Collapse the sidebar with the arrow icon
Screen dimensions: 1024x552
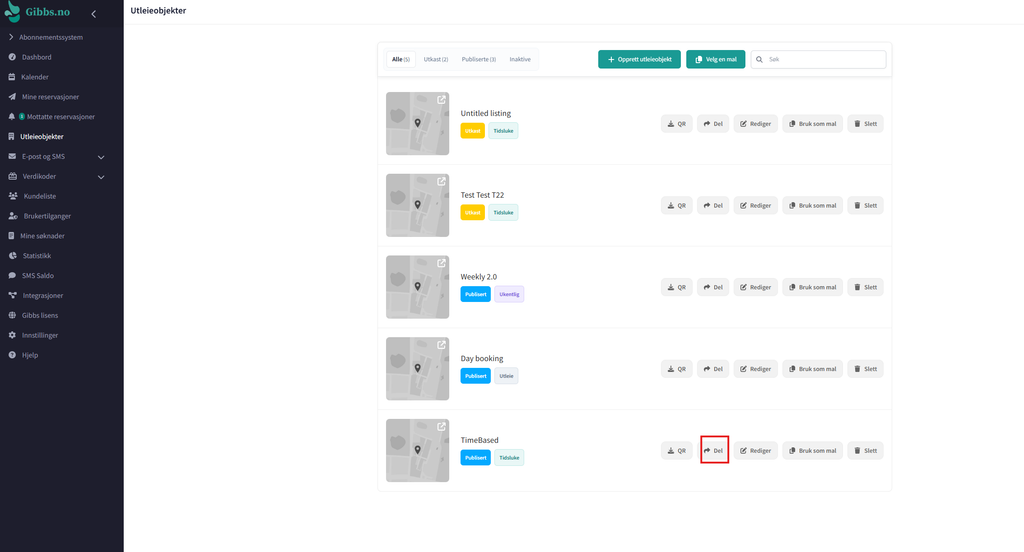click(x=93, y=14)
